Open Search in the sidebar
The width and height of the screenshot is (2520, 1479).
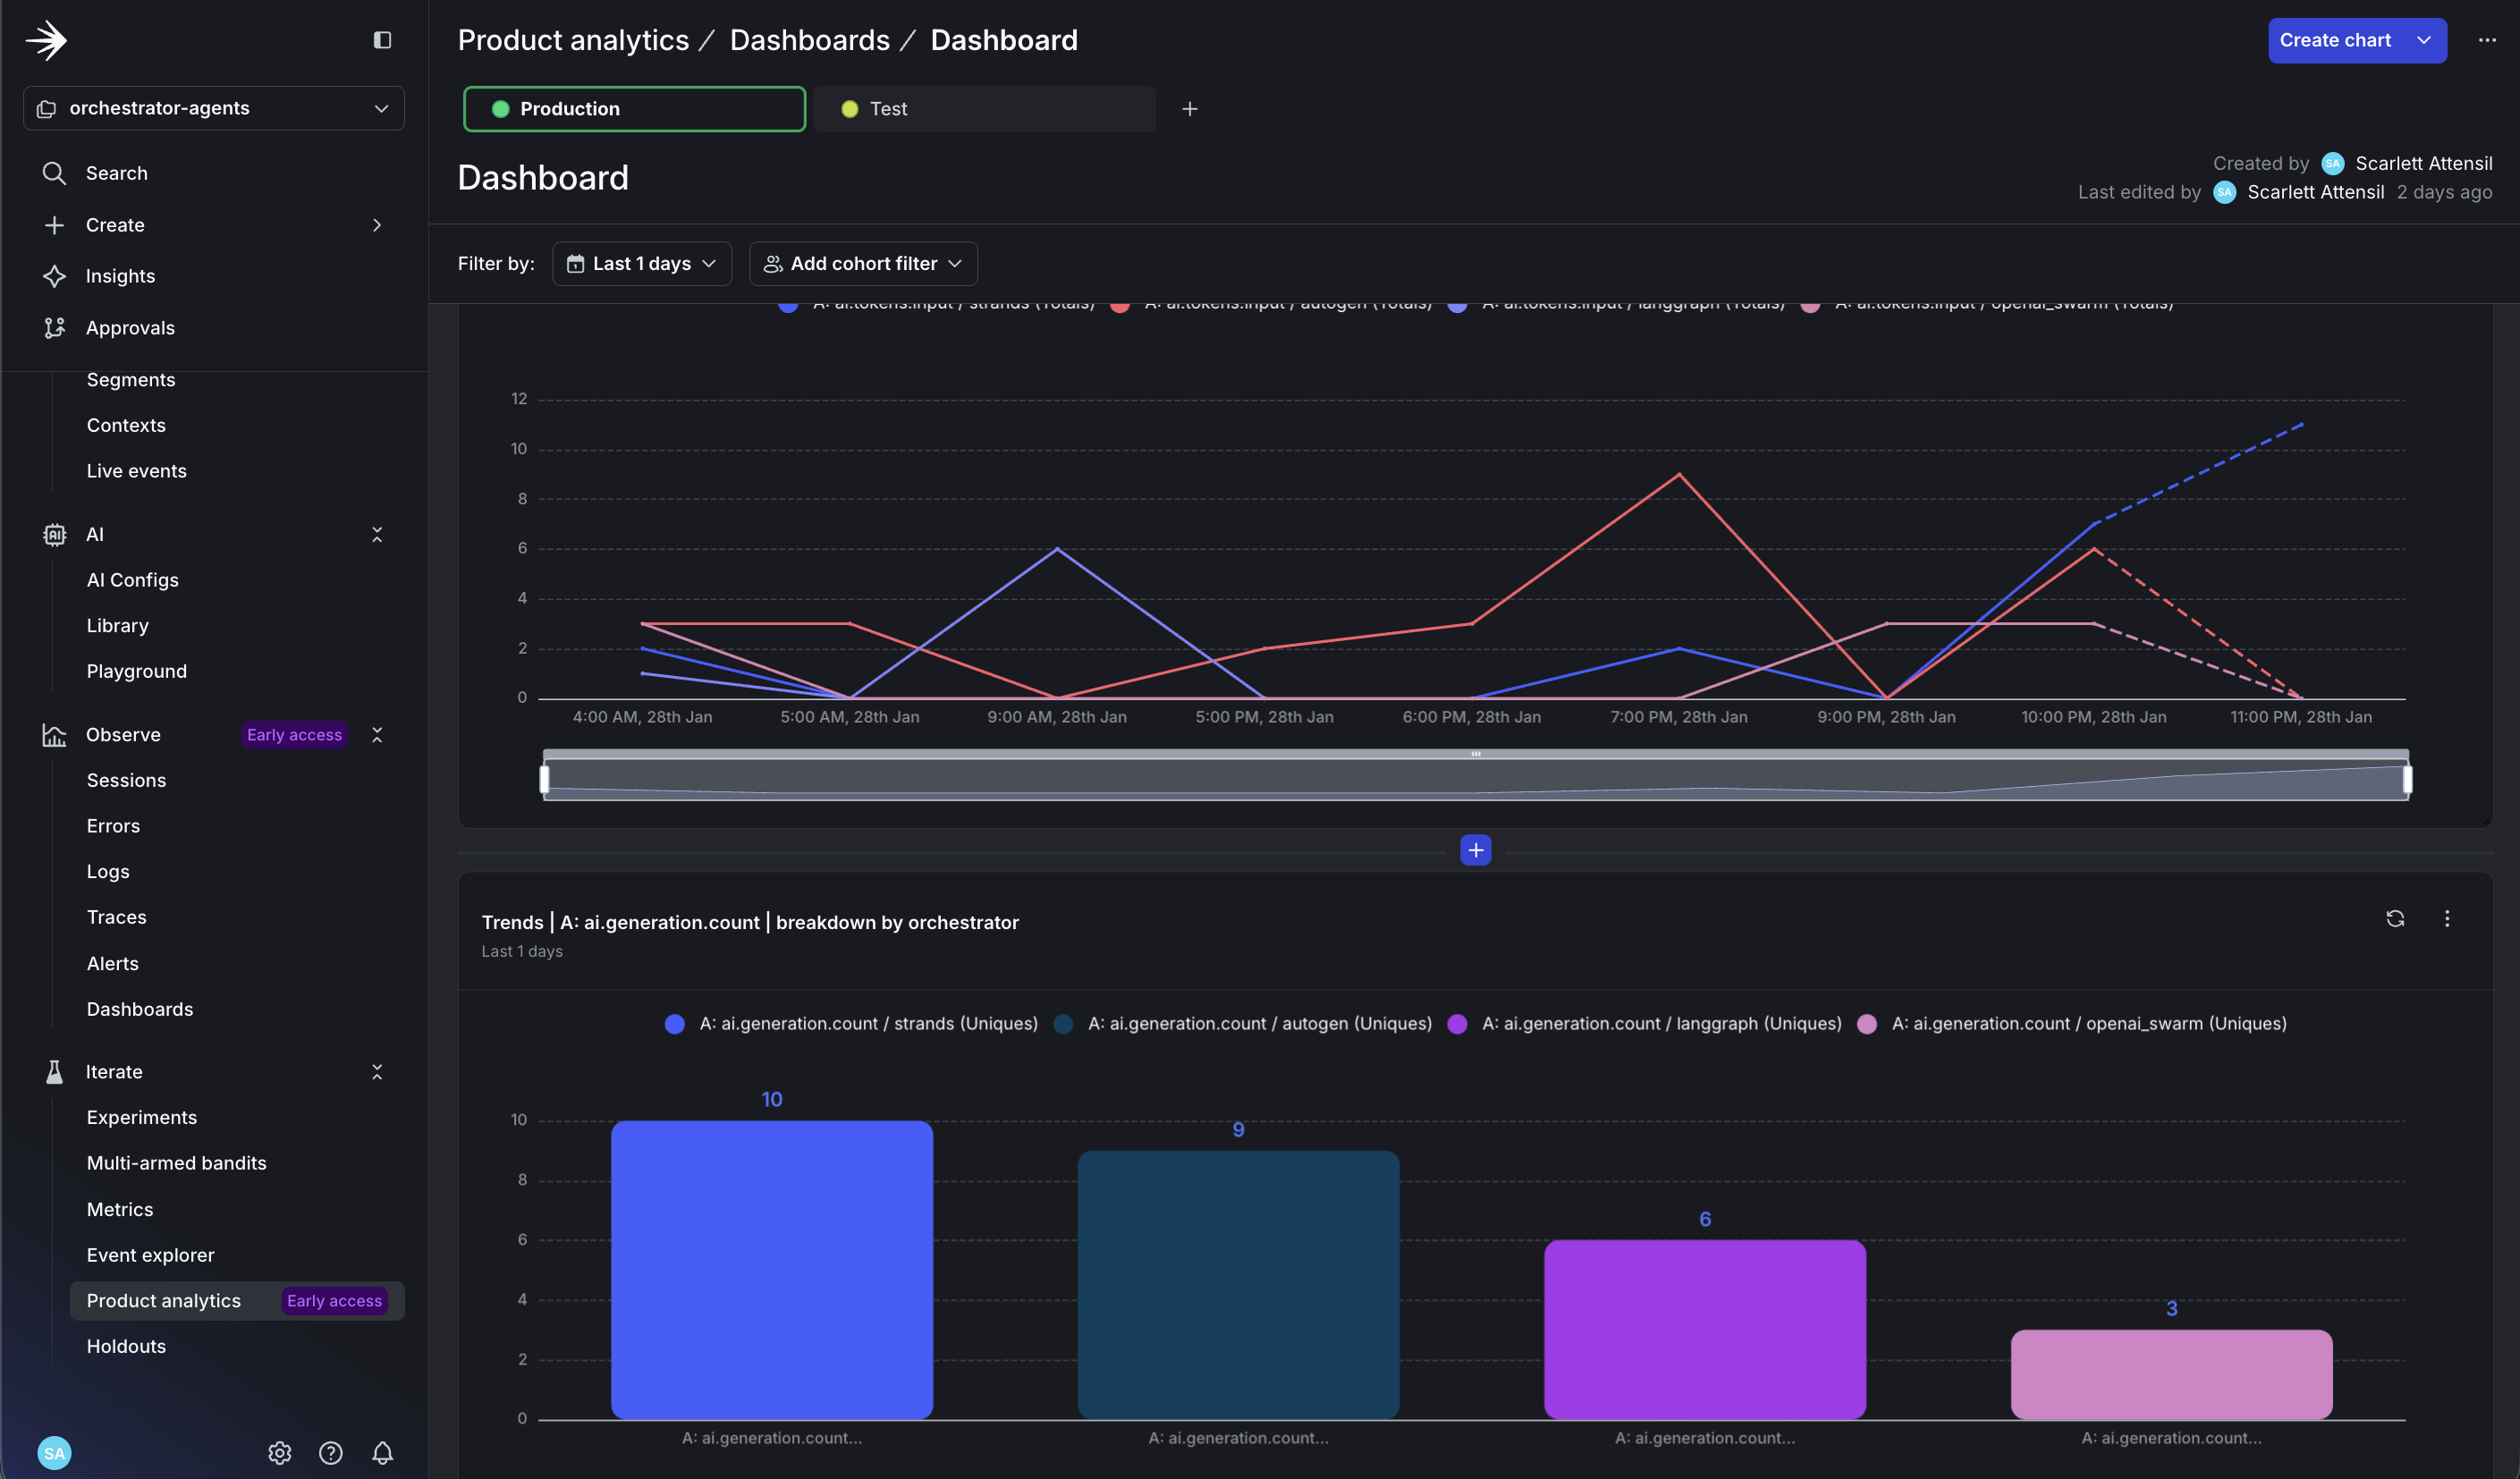click(x=117, y=172)
